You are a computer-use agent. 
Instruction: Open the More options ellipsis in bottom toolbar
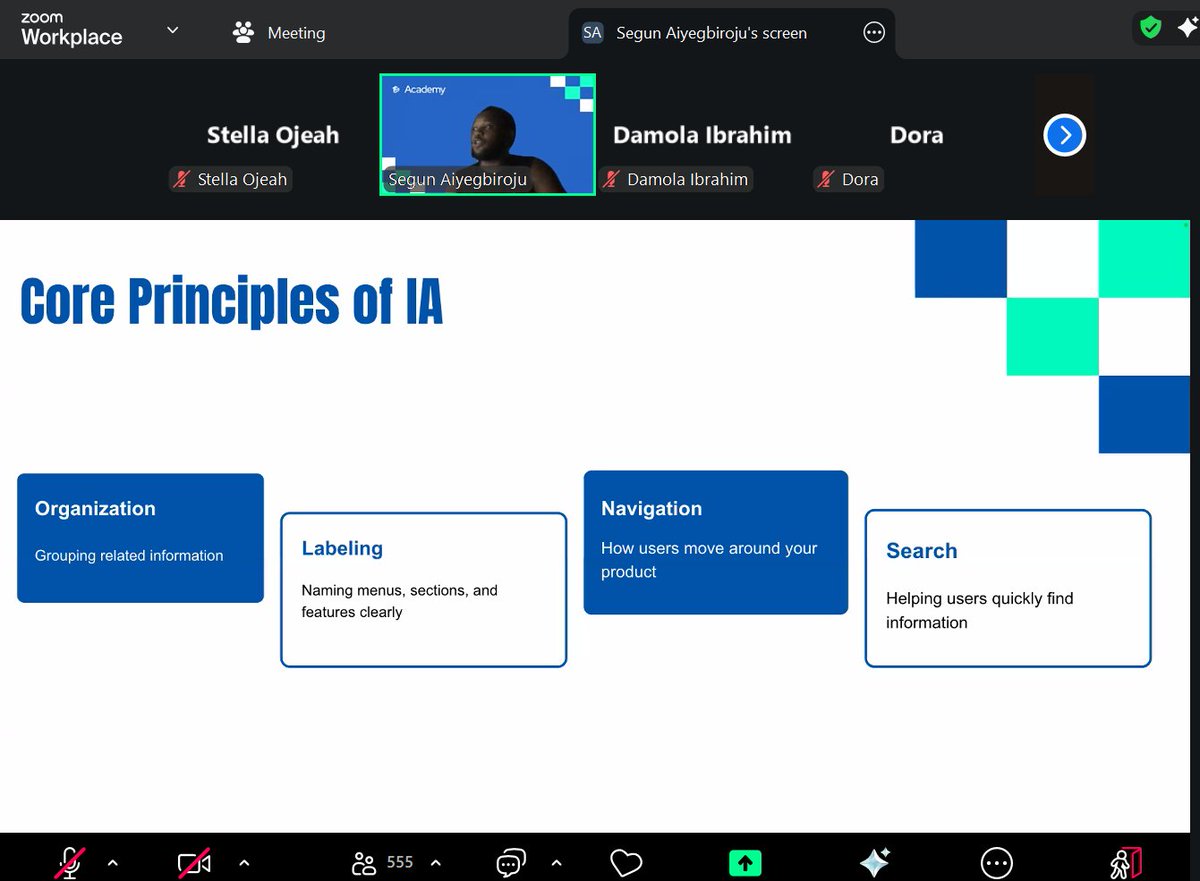point(996,862)
